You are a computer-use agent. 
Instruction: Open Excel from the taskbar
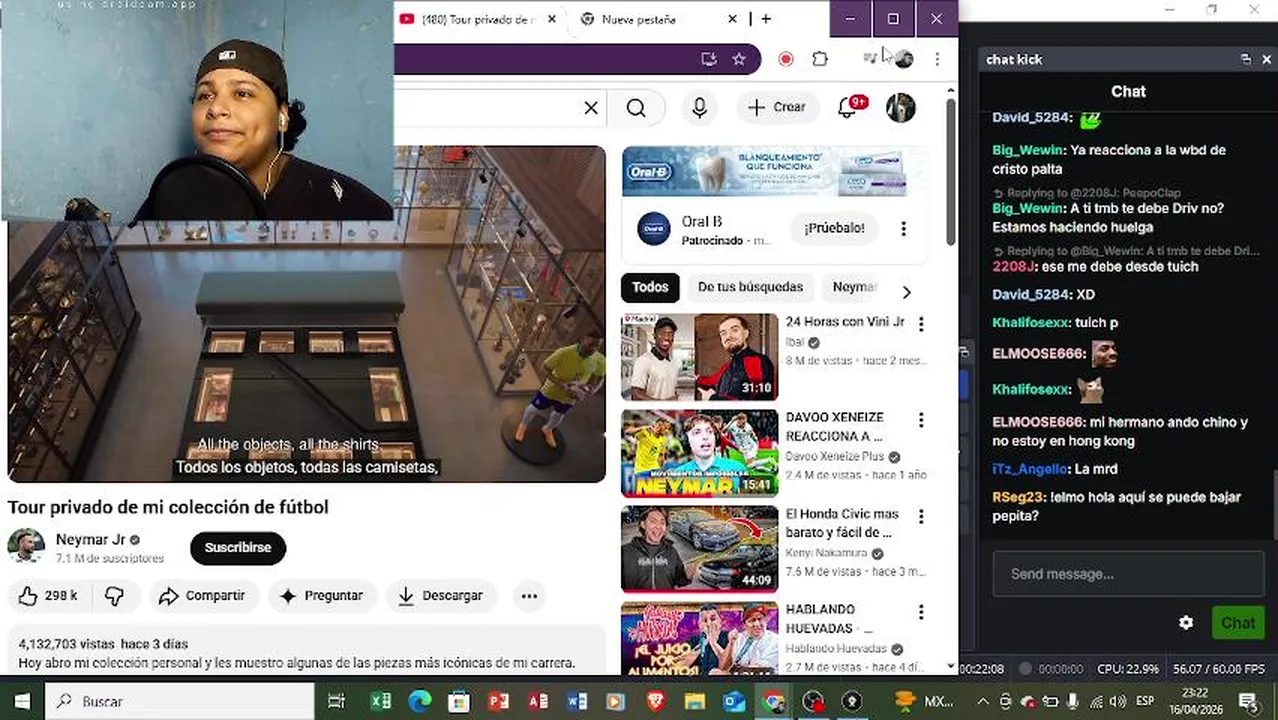tap(380, 701)
